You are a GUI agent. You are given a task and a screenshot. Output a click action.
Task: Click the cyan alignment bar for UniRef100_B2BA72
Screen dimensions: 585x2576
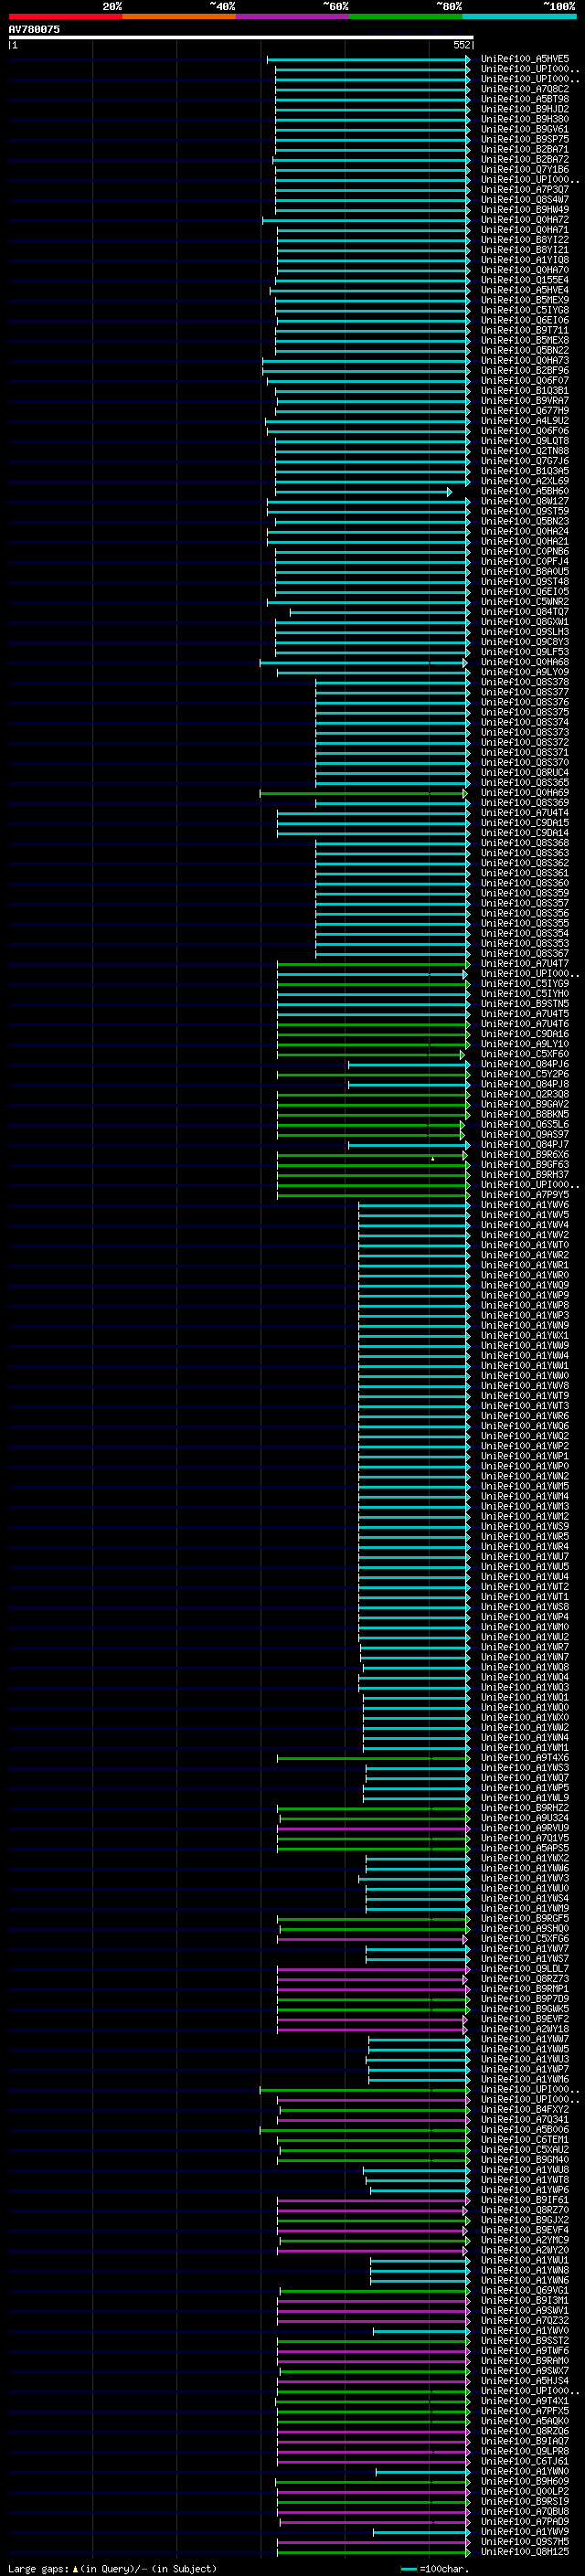371,160
